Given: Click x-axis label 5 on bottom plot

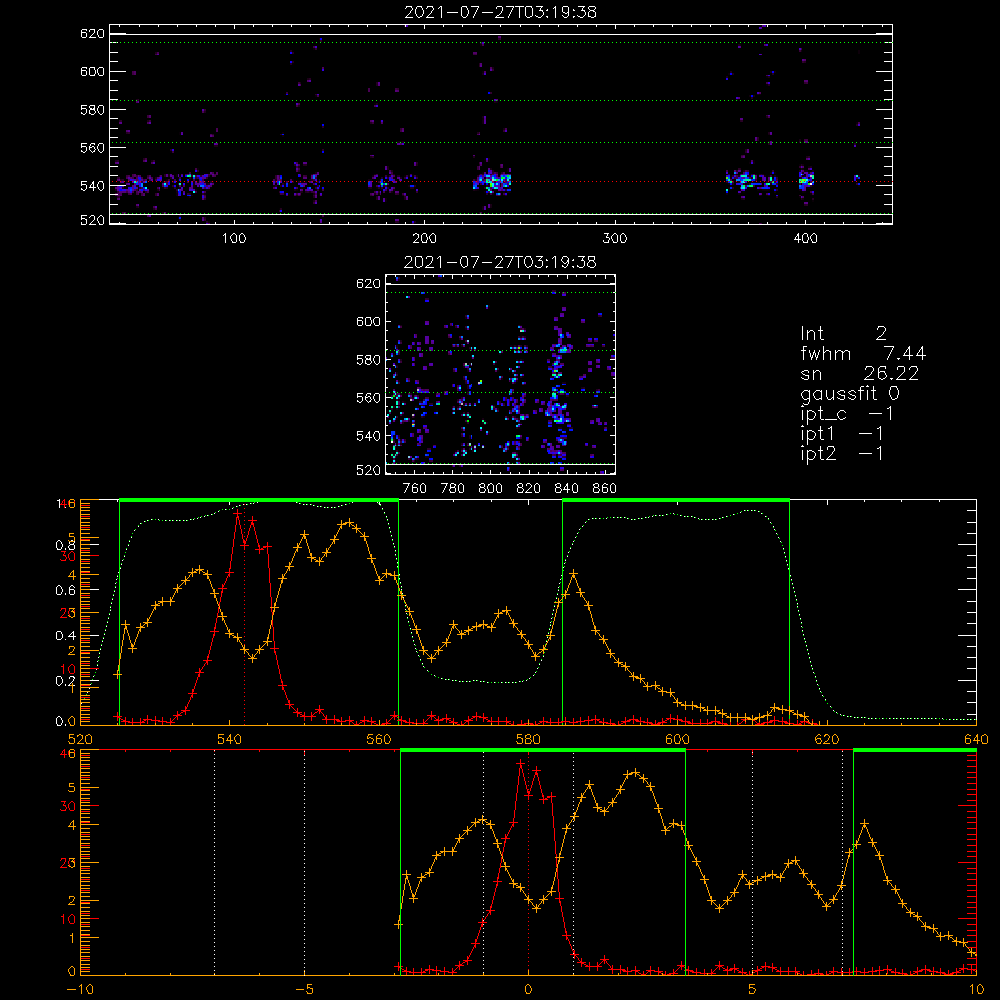Looking at the screenshot, I should point(753,990).
